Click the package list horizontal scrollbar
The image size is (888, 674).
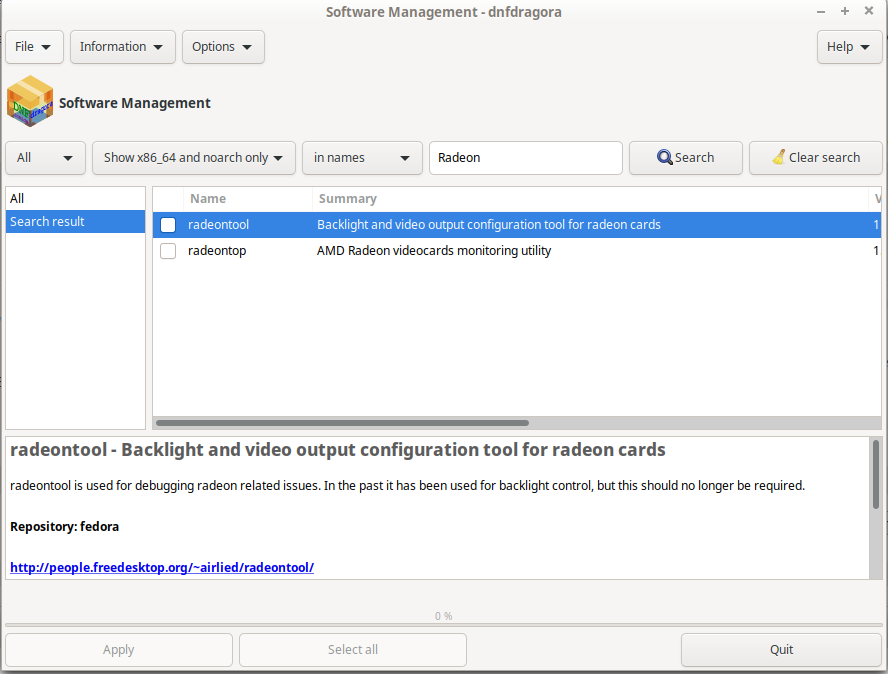pos(342,423)
